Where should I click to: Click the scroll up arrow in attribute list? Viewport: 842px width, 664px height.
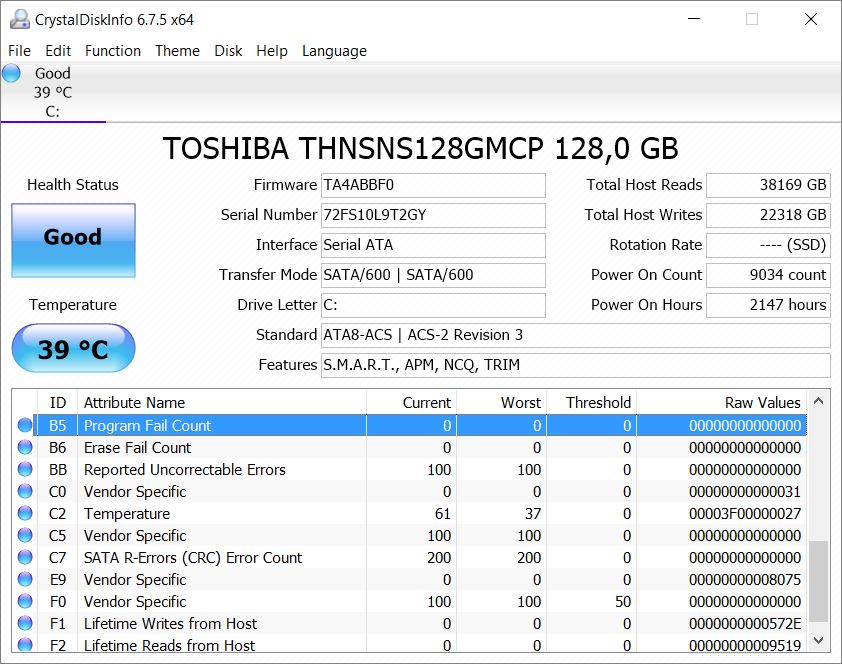pos(818,401)
